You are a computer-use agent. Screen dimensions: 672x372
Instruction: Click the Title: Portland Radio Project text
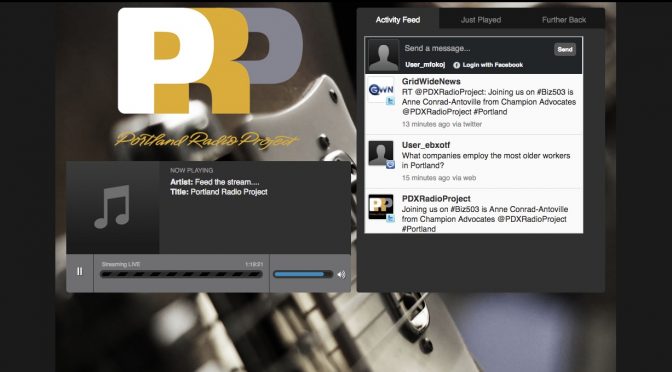pyautogui.click(x=219, y=192)
